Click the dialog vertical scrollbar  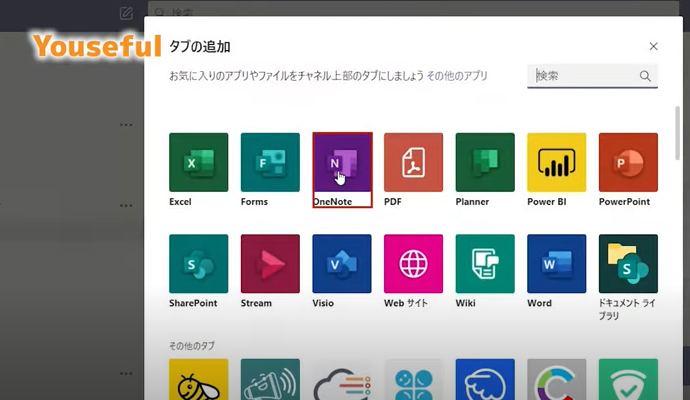coord(678,133)
